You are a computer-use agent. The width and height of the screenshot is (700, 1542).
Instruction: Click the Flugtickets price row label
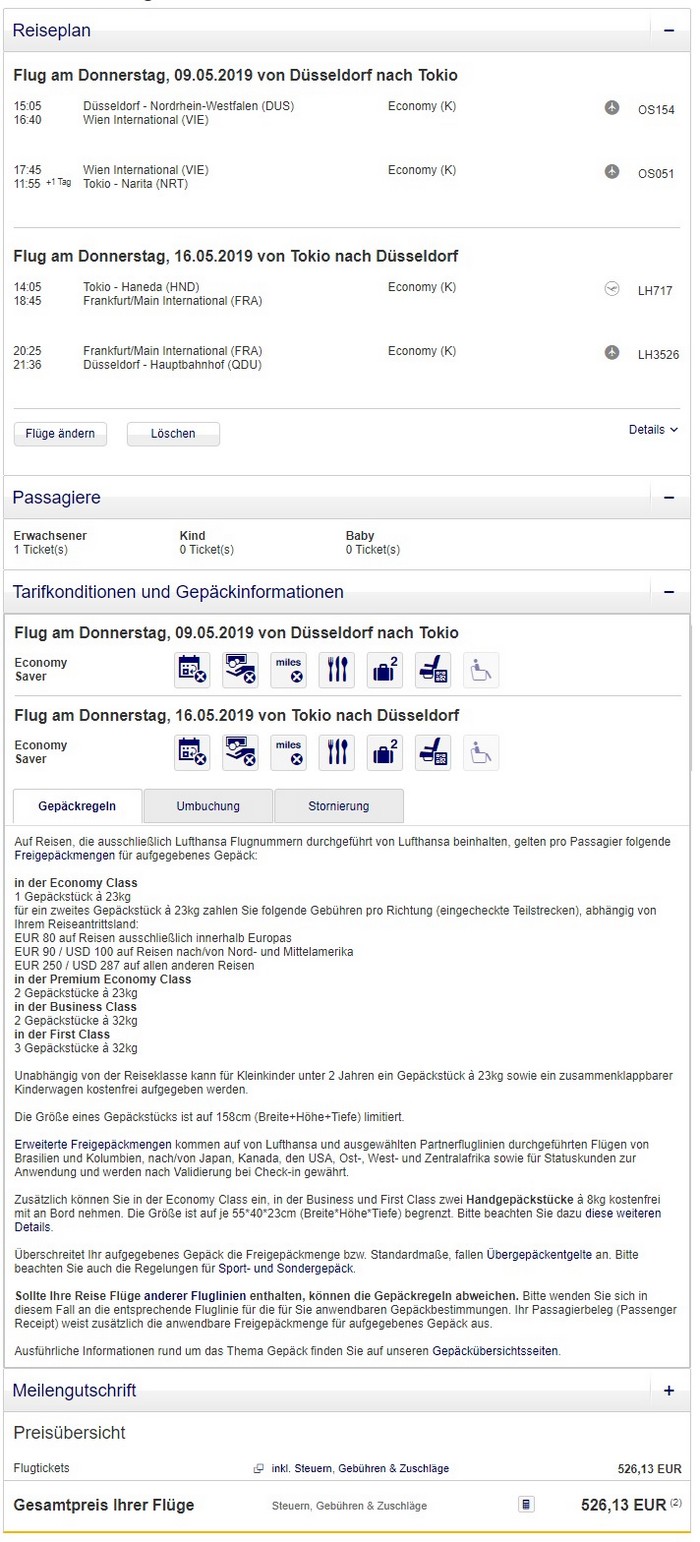(42, 1468)
